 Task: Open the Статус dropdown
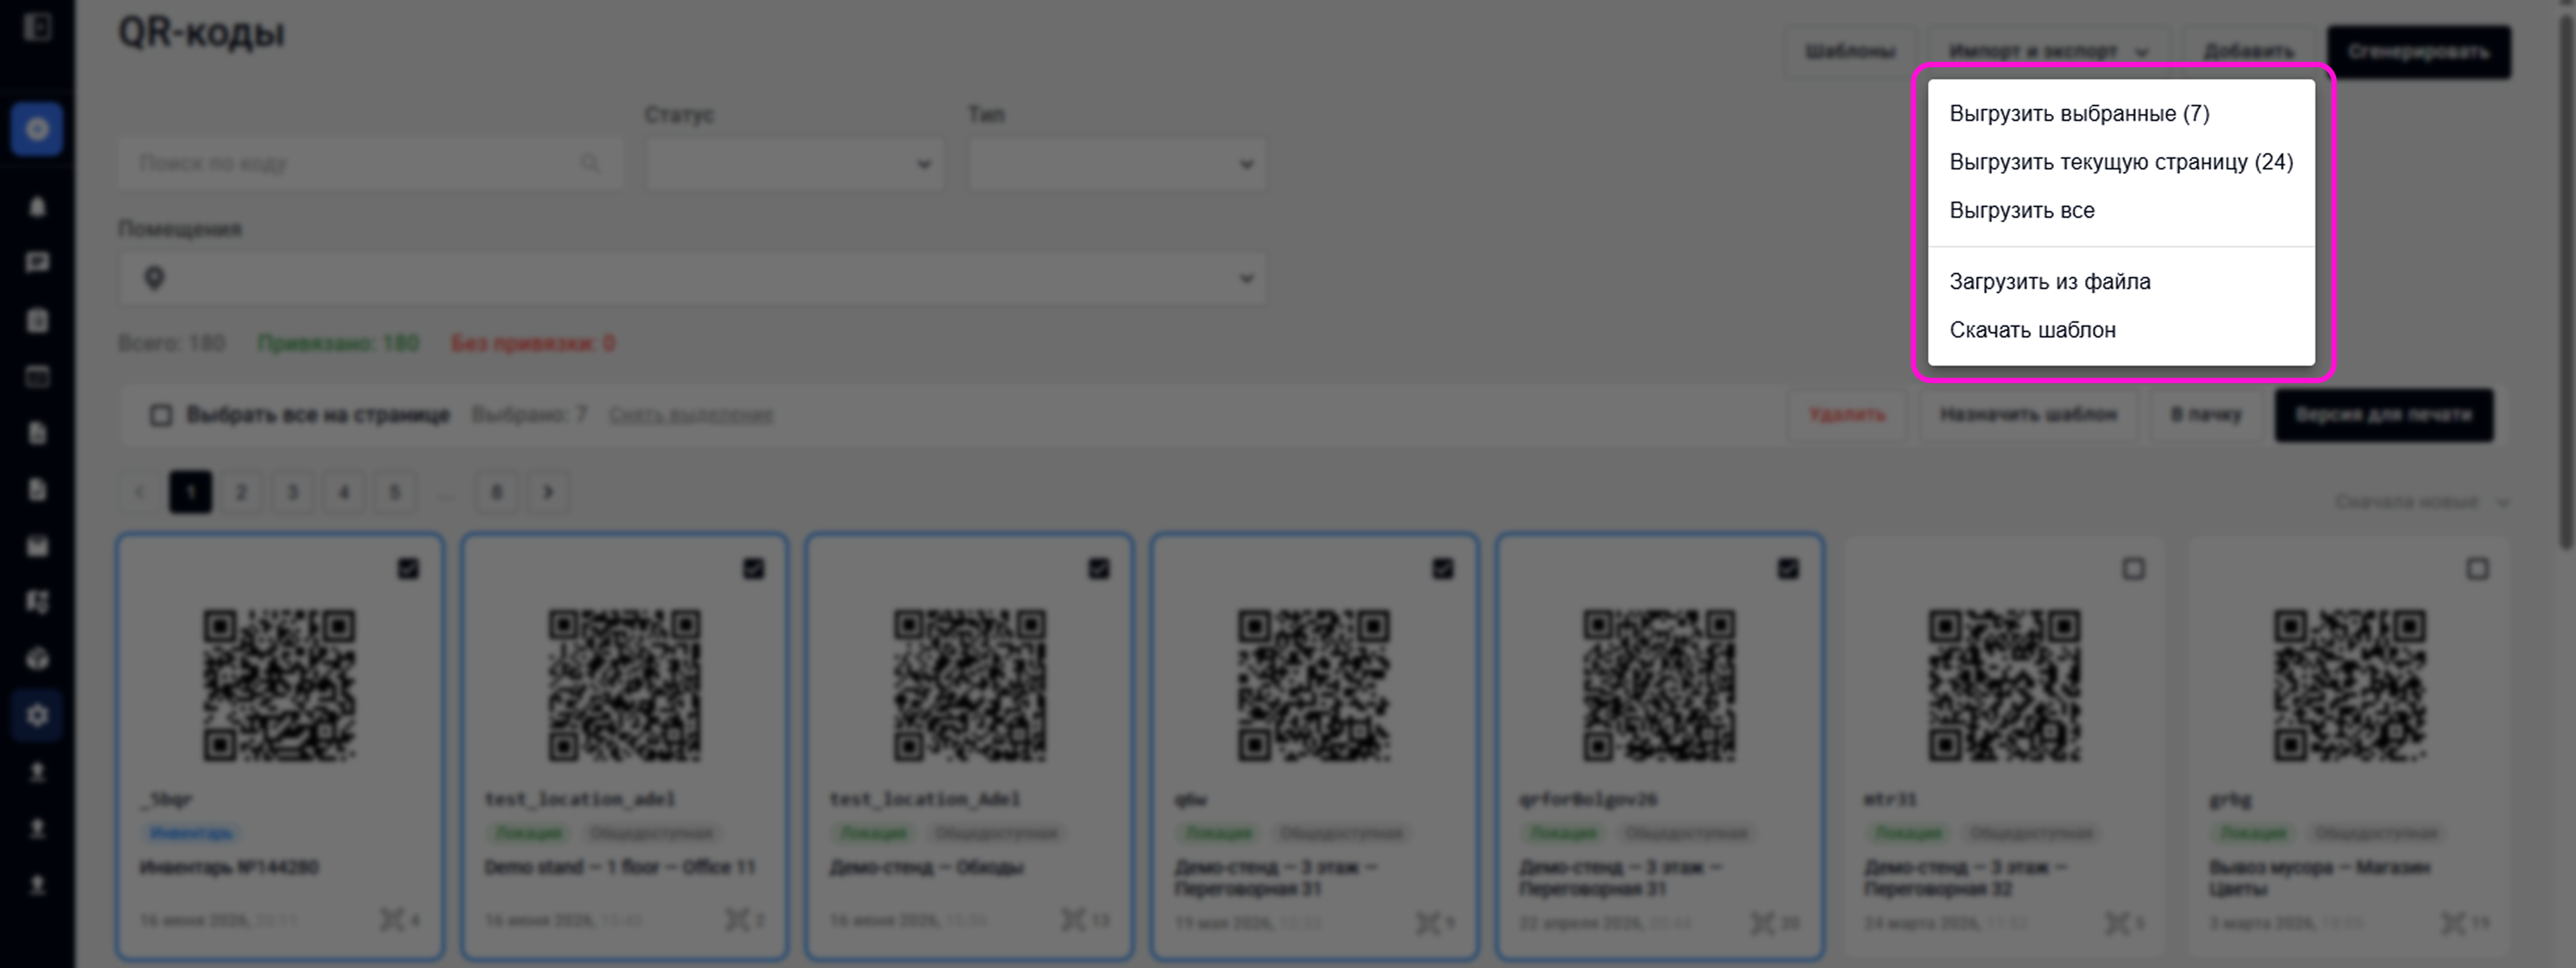coord(795,164)
